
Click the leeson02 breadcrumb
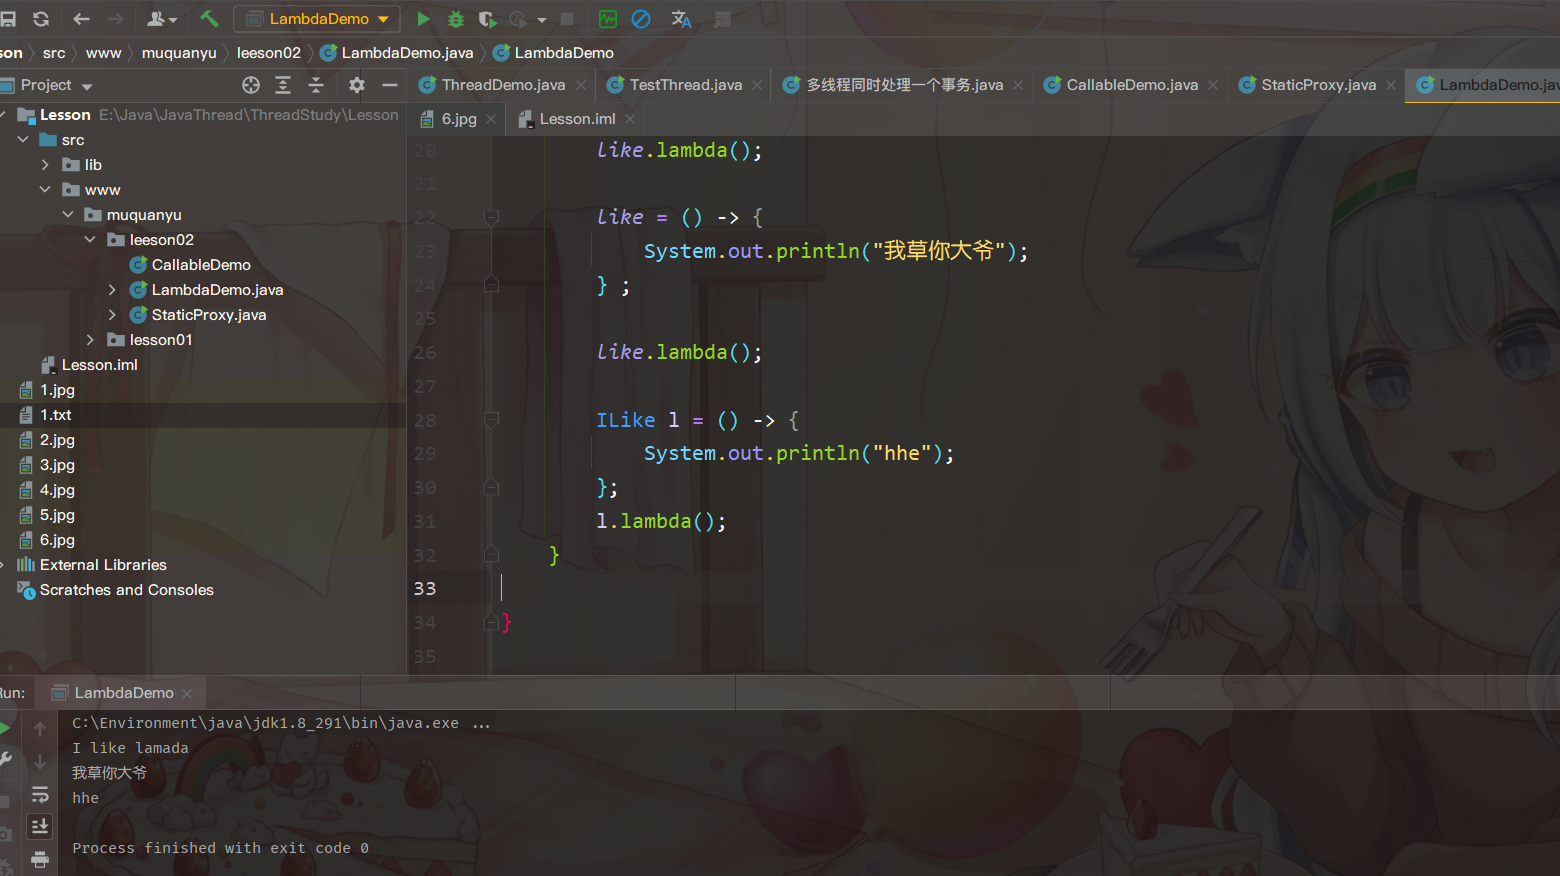[268, 53]
